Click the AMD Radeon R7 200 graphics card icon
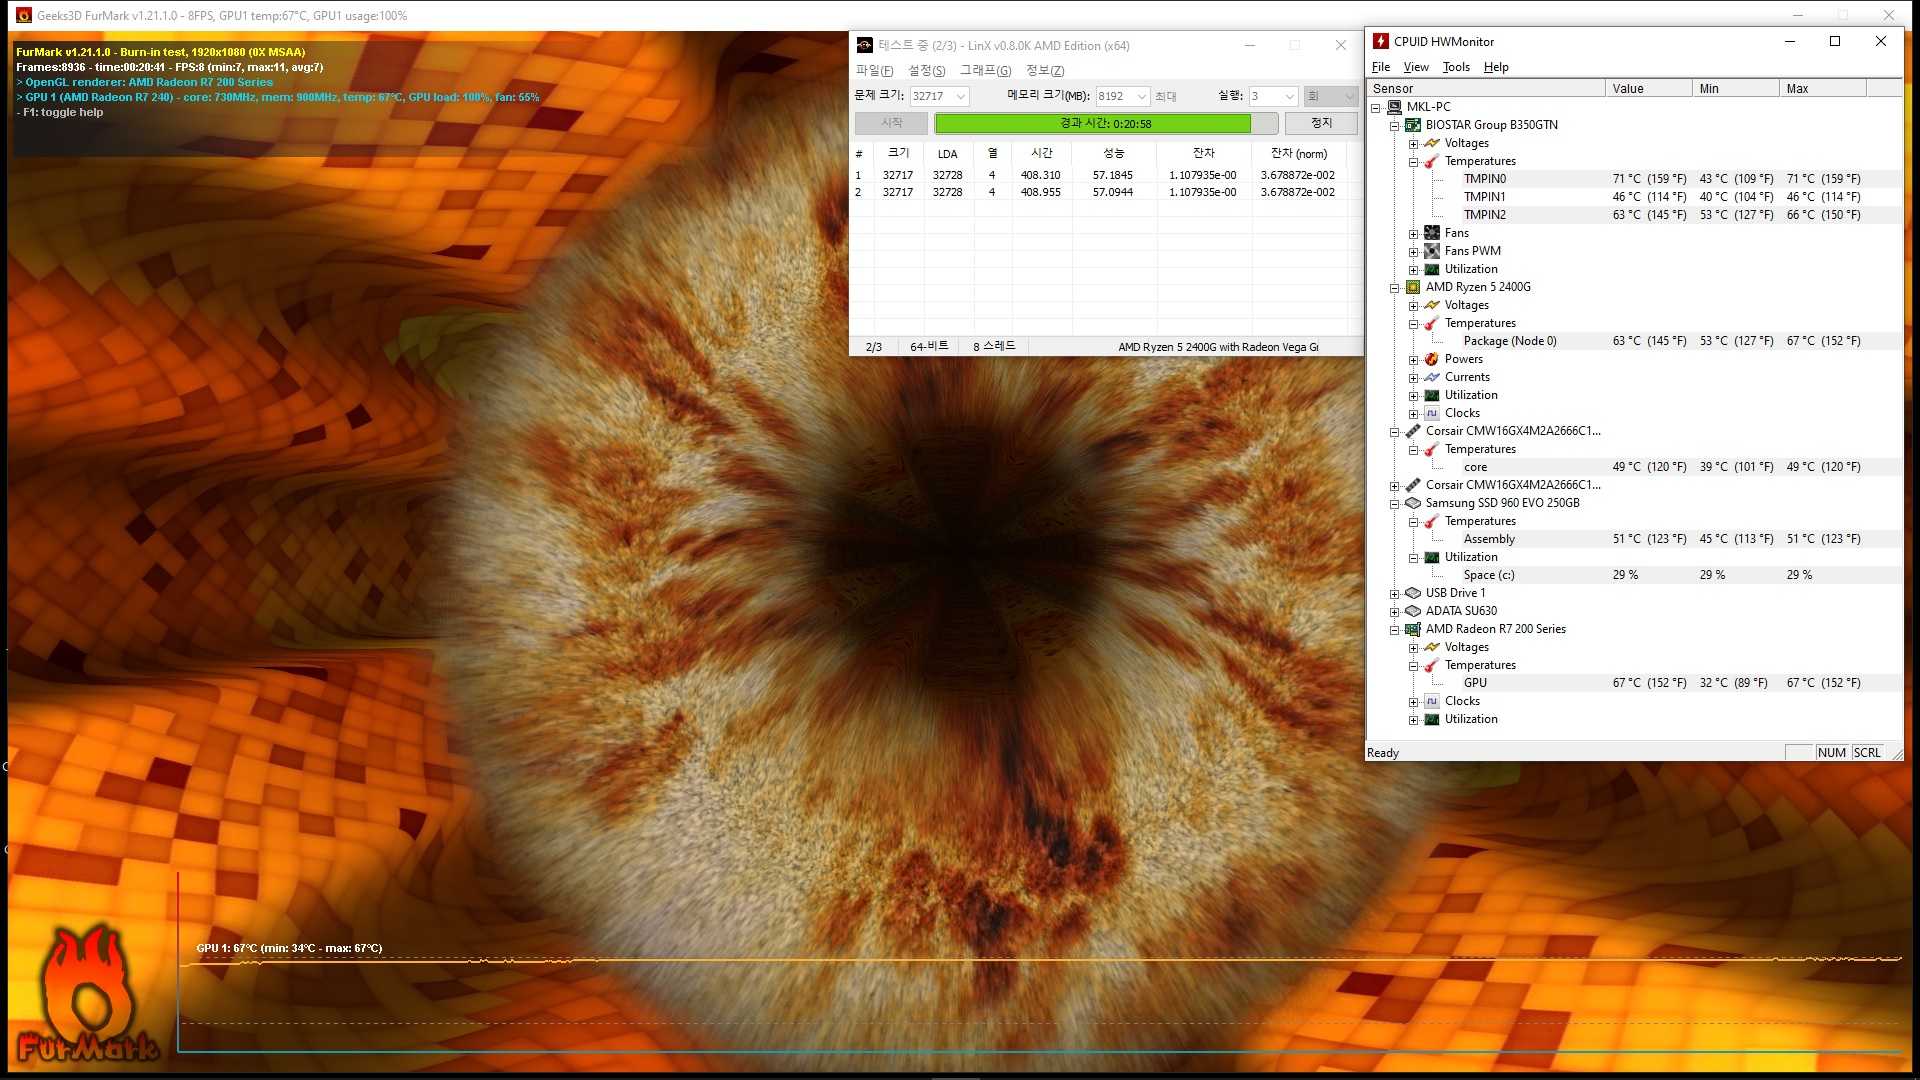This screenshot has width=1920, height=1080. pos(1413,629)
